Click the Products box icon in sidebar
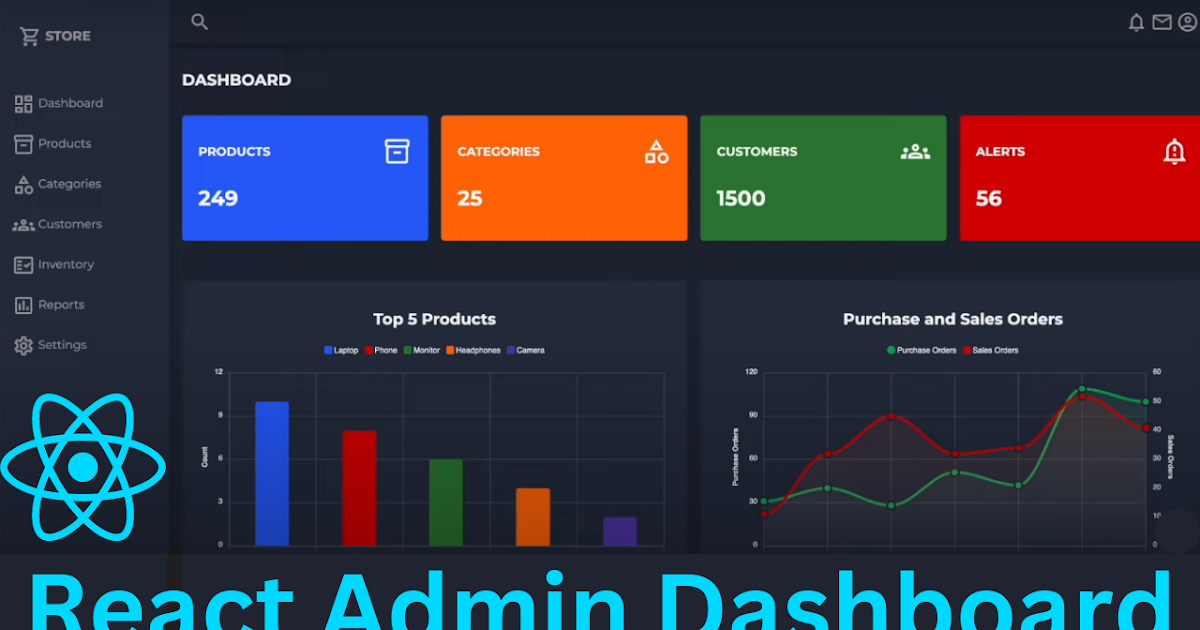Screen dimensions: 1200x630 tap(24, 144)
